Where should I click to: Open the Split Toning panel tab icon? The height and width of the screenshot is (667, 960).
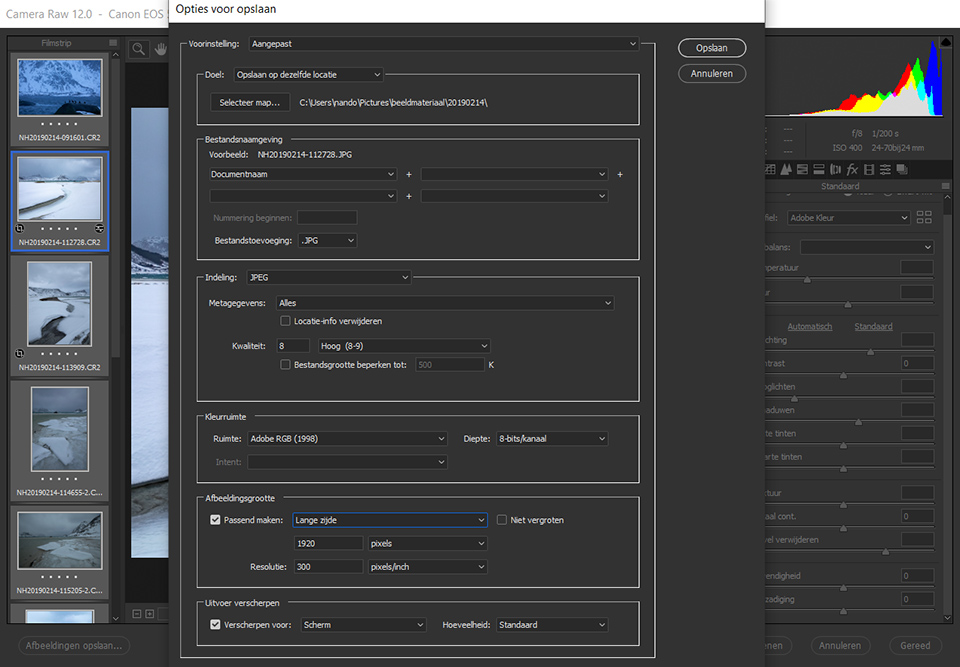[819, 170]
